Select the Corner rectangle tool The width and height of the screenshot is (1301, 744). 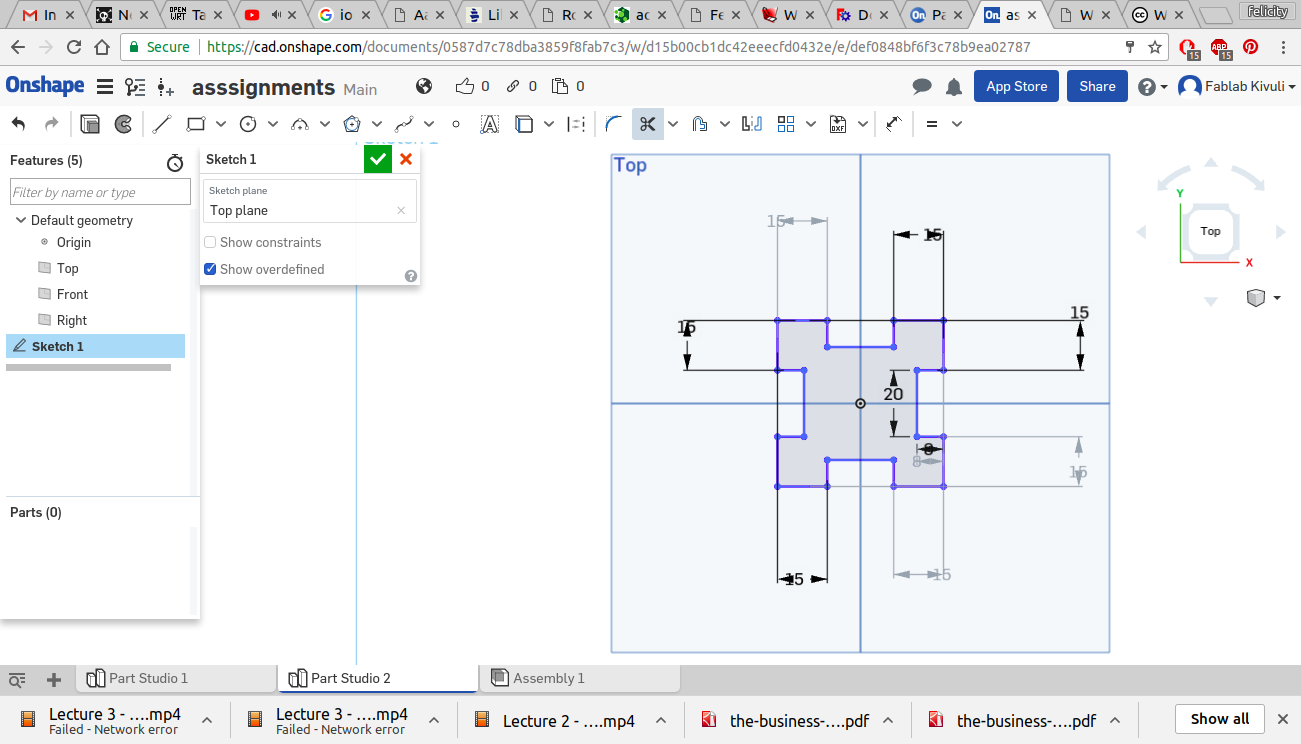(x=196, y=124)
